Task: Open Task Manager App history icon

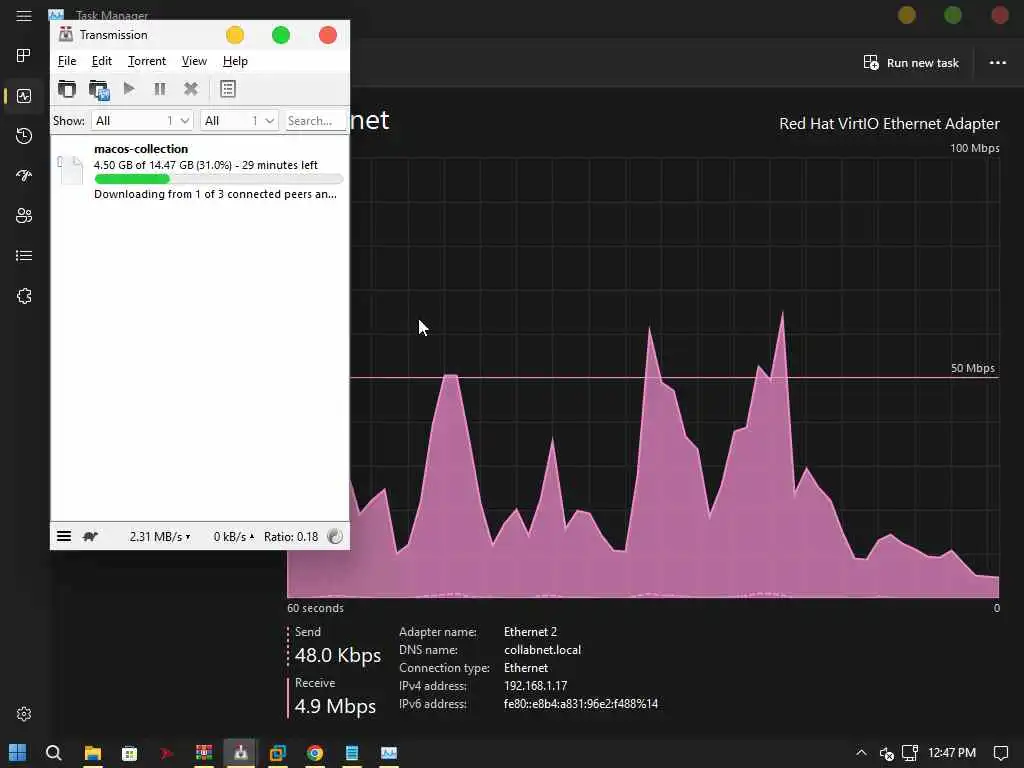Action: [x=24, y=136]
